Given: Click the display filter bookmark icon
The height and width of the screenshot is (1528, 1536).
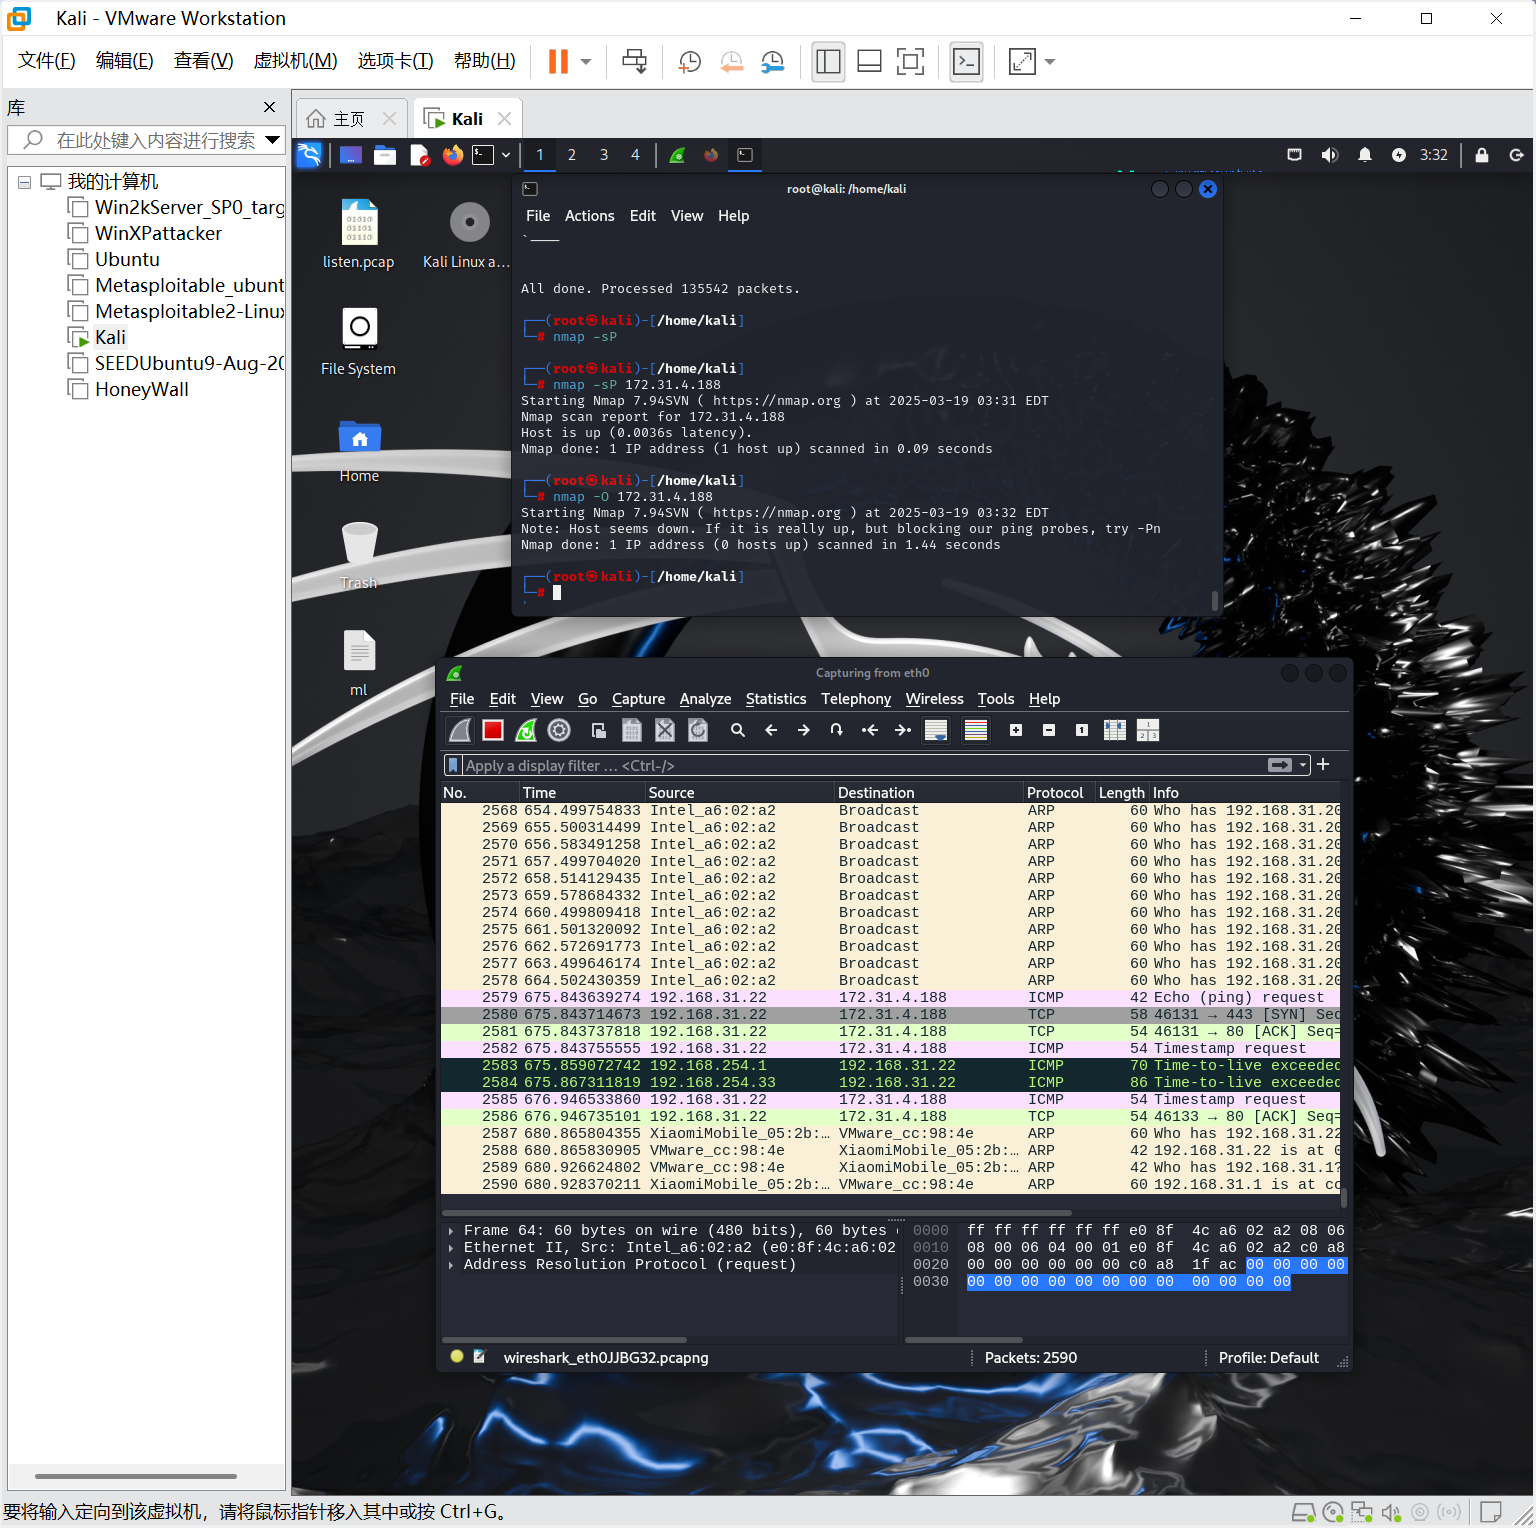Looking at the screenshot, I should pyautogui.click(x=453, y=765).
